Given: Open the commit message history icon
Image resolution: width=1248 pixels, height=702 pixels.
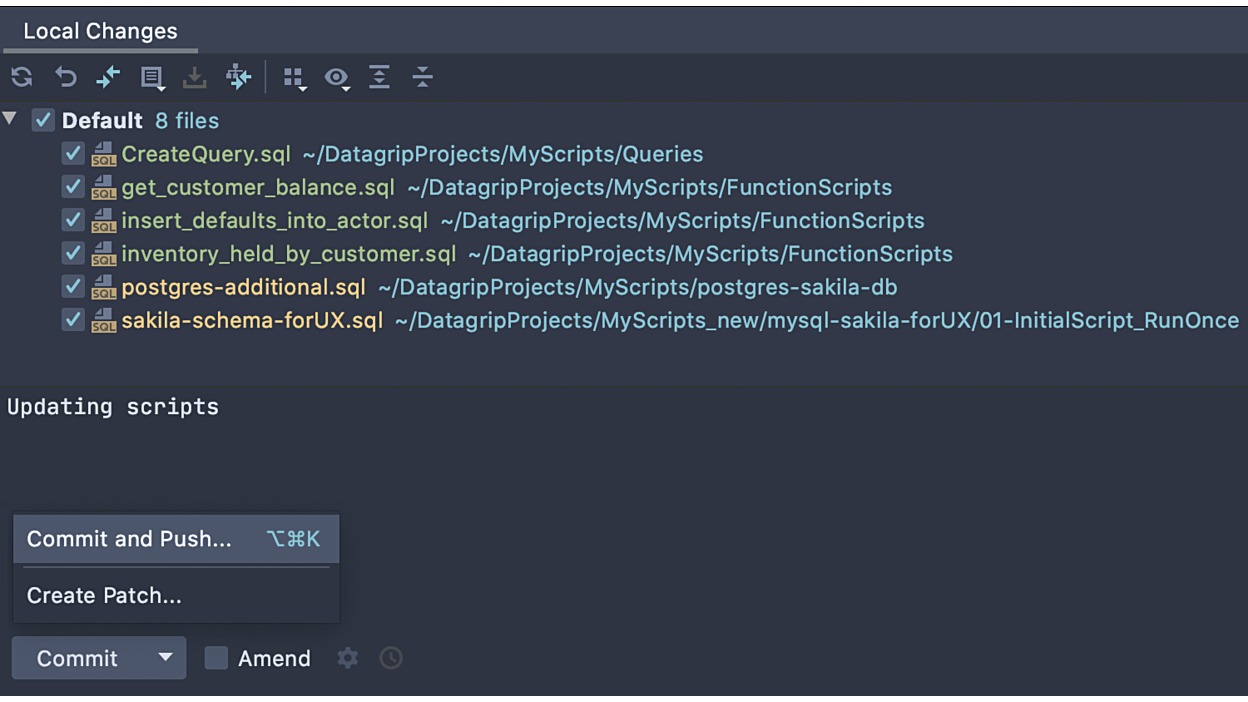Looking at the screenshot, I should point(390,658).
